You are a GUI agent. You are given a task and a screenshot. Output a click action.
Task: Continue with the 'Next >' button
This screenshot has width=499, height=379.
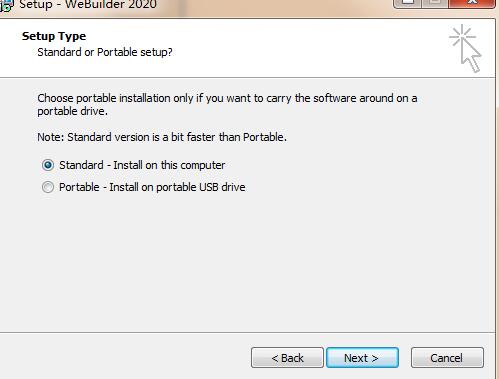tap(362, 358)
